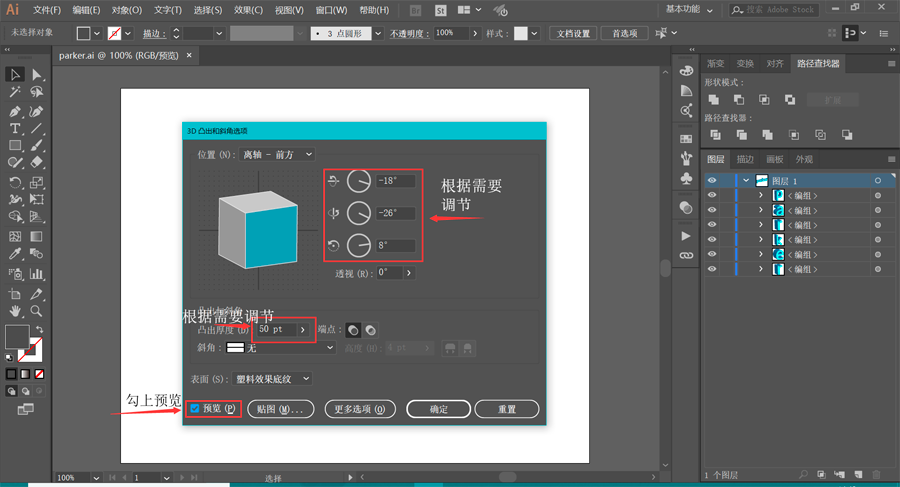Viewport: 900px width, 487px height.
Task: Select the Eraser tool
Action: pos(37,163)
